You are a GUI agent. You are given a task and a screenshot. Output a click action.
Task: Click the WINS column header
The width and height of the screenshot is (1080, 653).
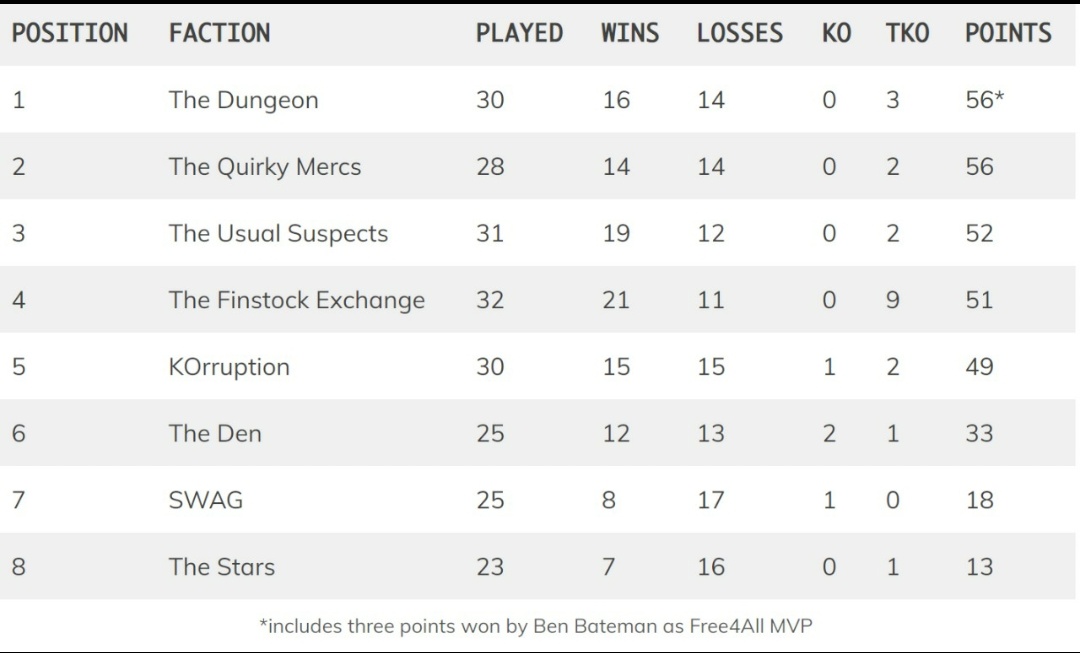[630, 33]
